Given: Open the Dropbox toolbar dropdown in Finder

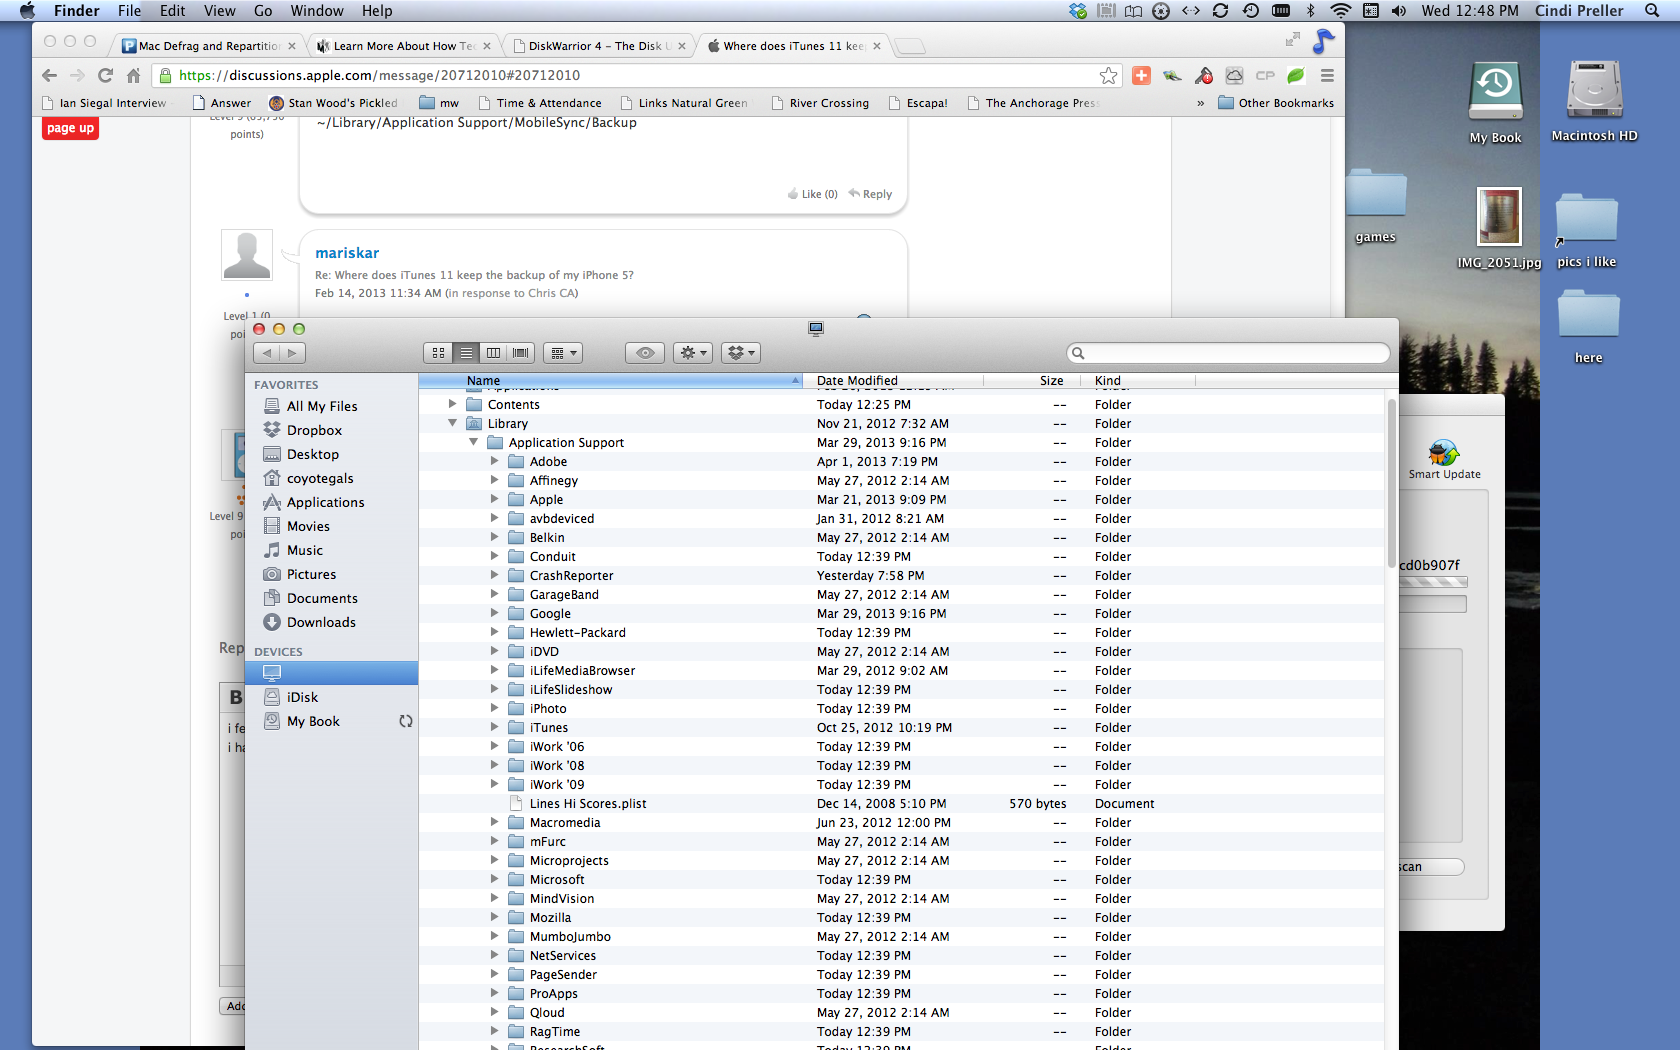Looking at the screenshot, I should point(741,353).
